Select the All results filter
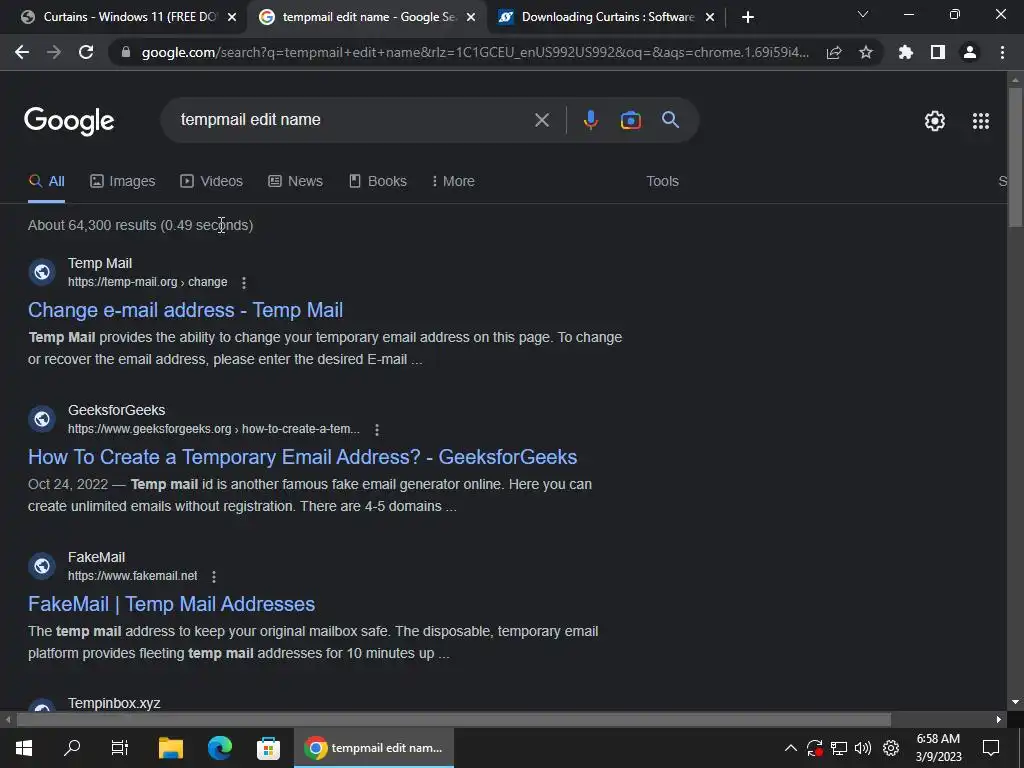 pyautogui.click(x=46, y=182)
